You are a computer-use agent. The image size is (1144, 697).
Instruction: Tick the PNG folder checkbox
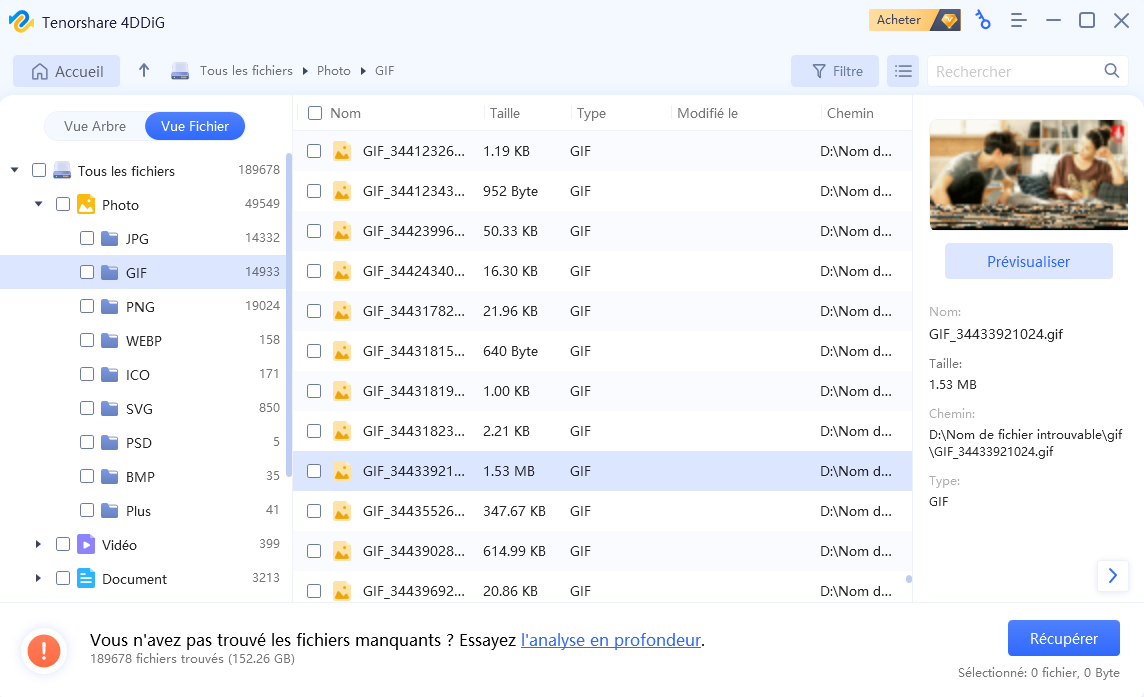coord(87,307)
